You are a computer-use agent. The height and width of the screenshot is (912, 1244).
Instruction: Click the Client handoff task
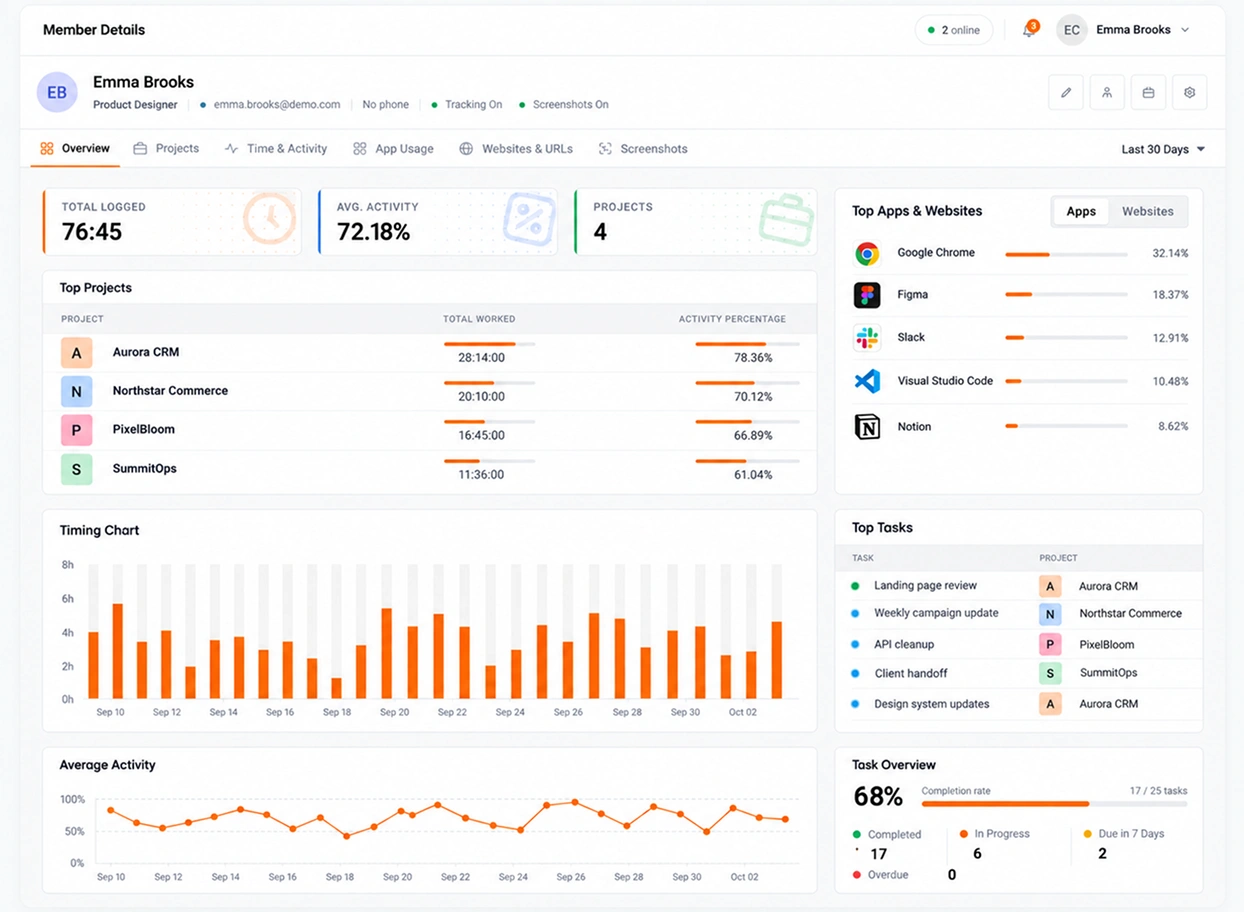click(x=911, y=674)
